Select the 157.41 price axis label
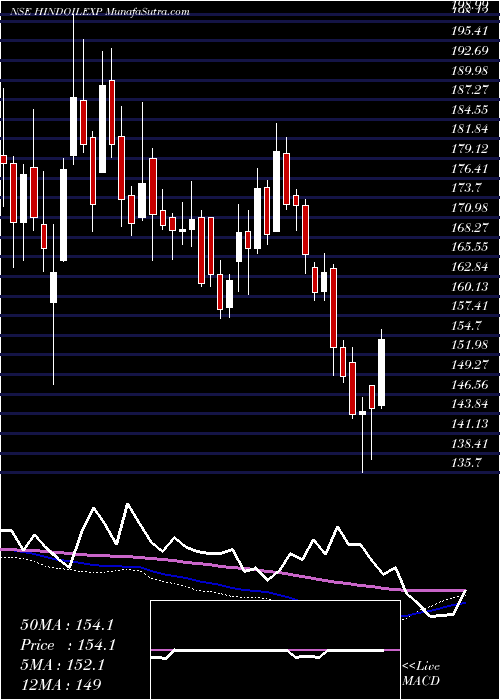The width and height of the screenshot is (500, 700). (470, 306)
